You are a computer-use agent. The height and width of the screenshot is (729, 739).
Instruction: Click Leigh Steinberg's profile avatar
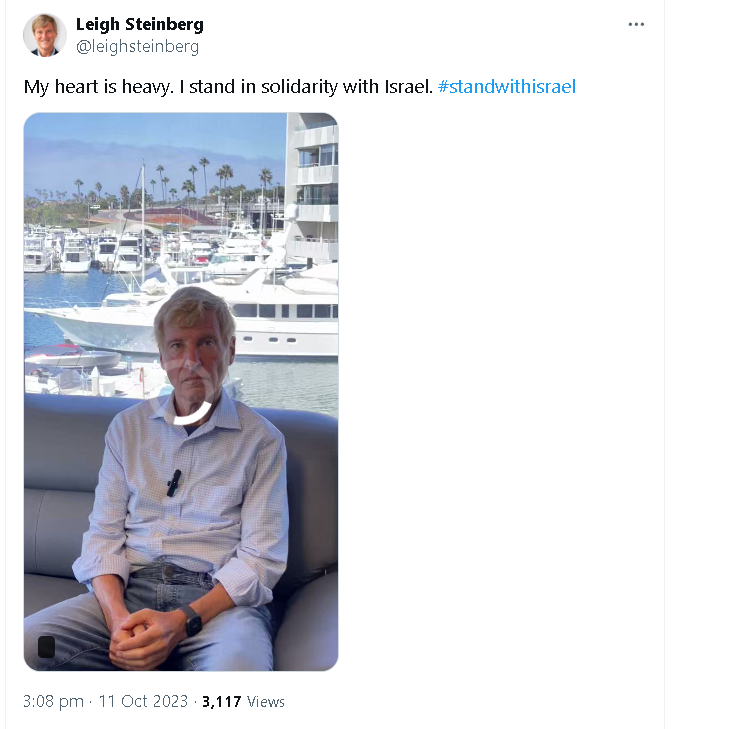point(45,35)
